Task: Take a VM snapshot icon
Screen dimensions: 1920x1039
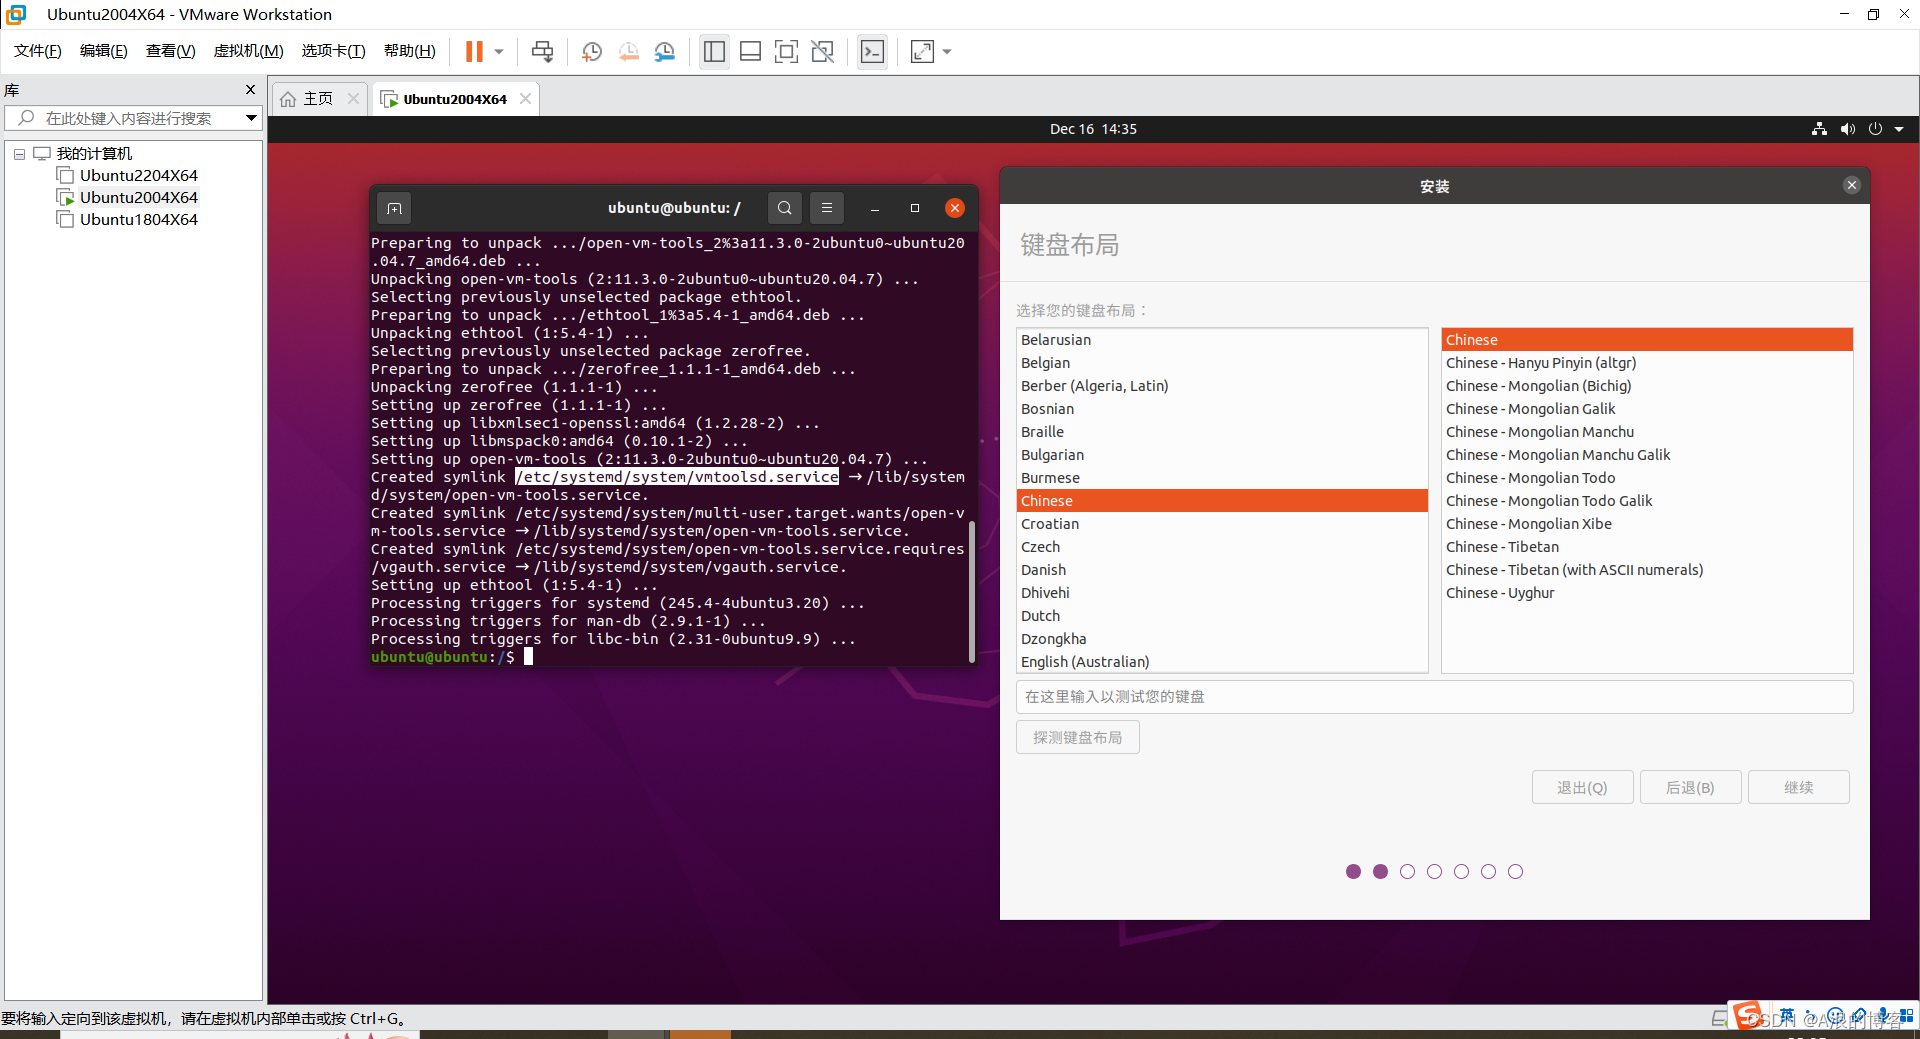Action: (x=592, y=51)
